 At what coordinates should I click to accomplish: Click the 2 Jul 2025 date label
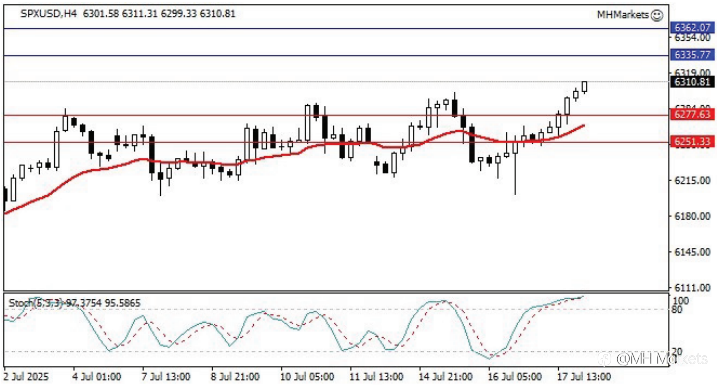pos(27,377)
